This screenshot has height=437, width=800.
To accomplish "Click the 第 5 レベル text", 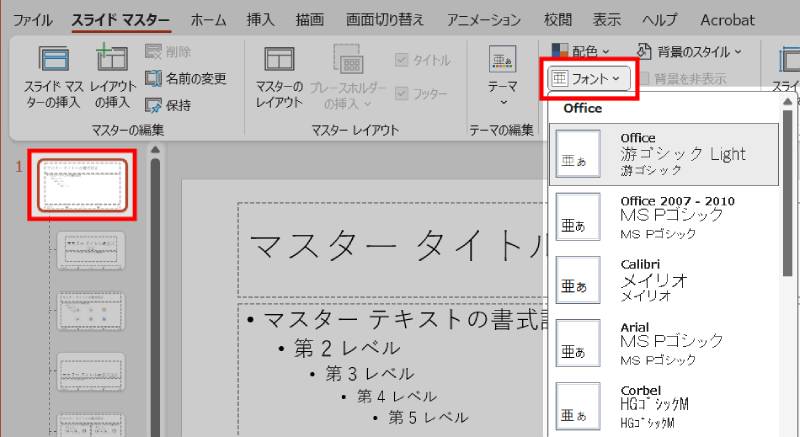I will pos(428,418).
